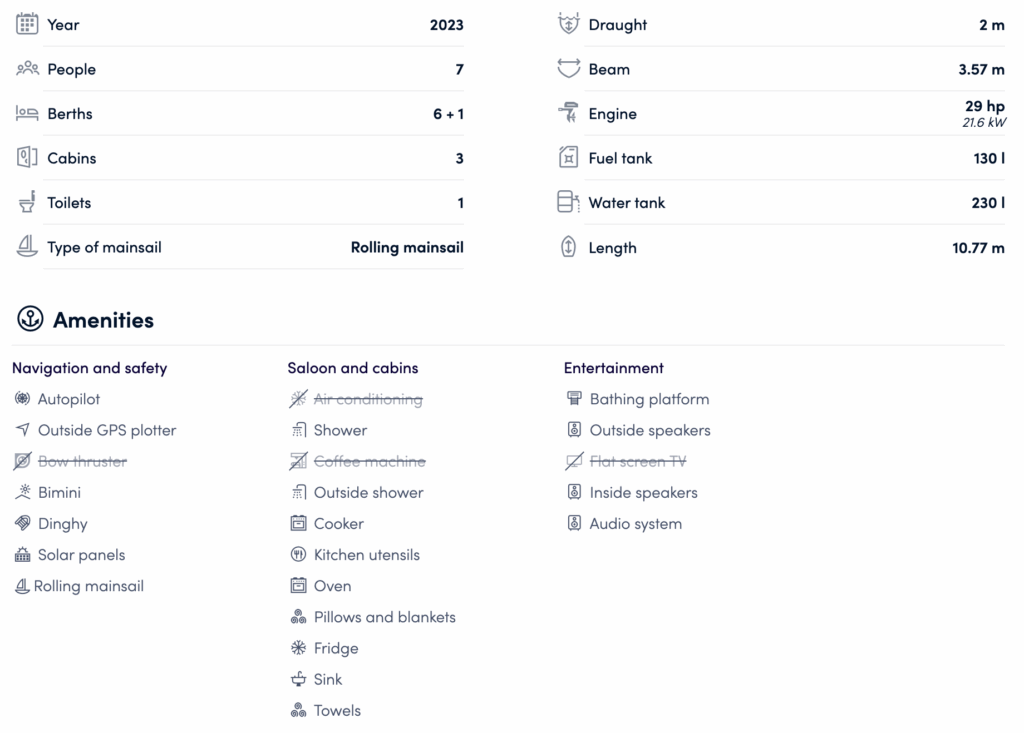The width and height of the screenshot is (1024, 733).
Task: Click the Entertainment section heading
Action: click(x=613, y=368)
